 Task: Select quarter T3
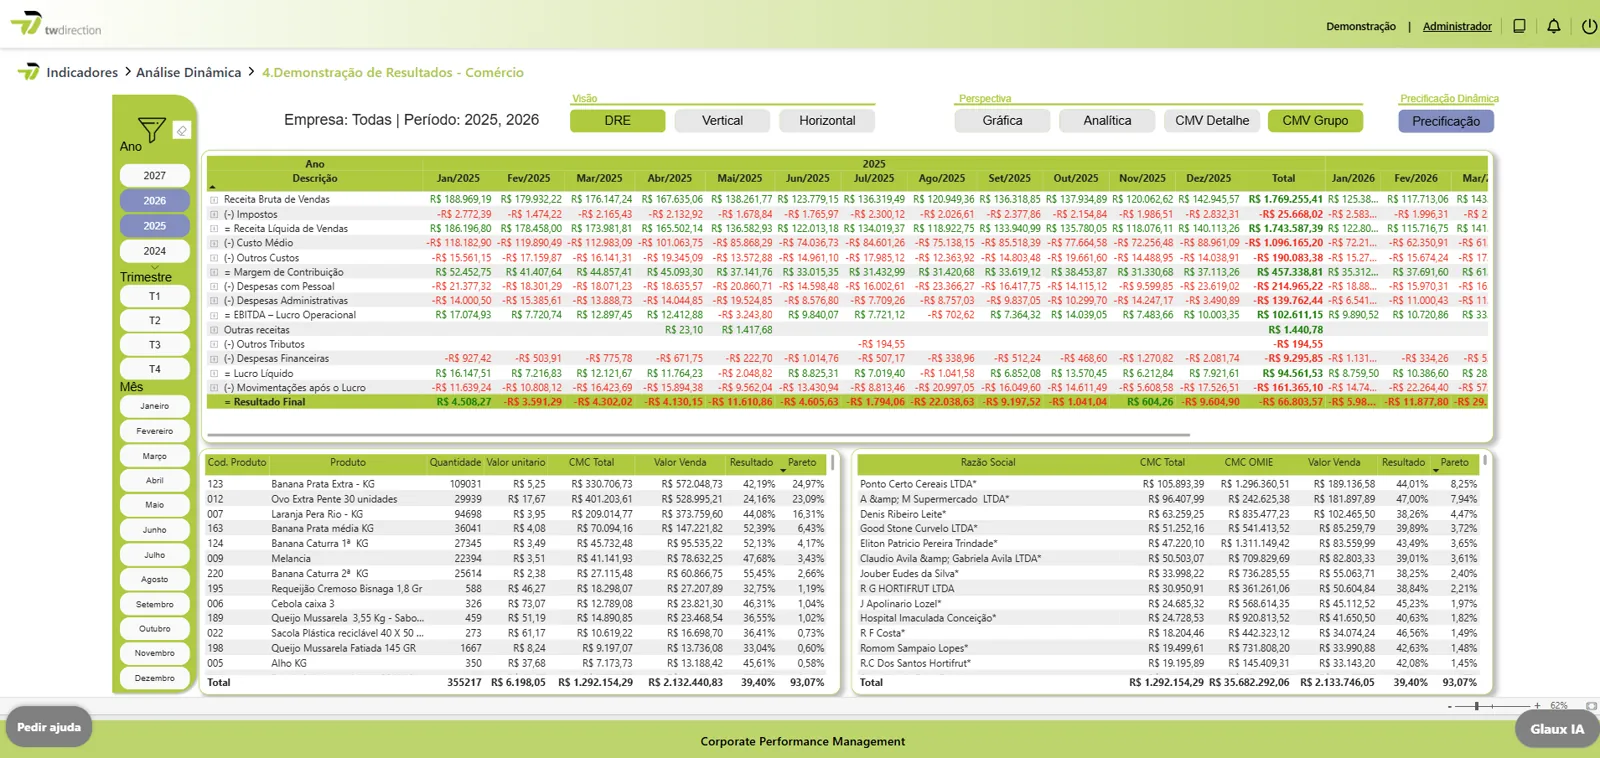(x=154, y=345)
